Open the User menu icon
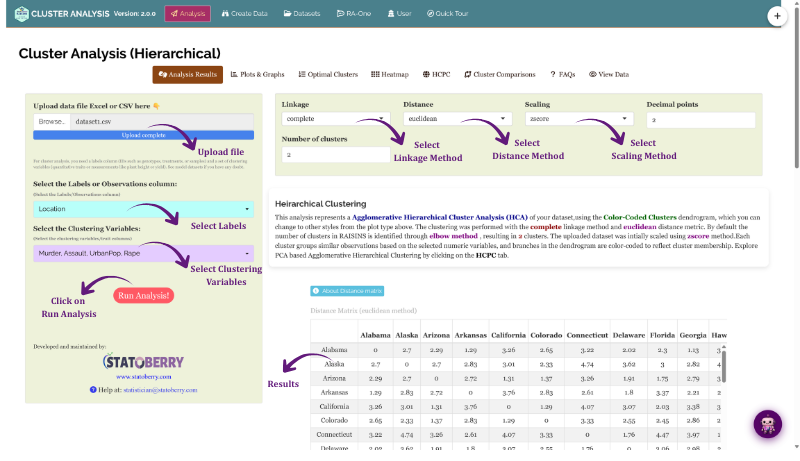This screenshot has height=461, width=800. click(x=391, y=14)
